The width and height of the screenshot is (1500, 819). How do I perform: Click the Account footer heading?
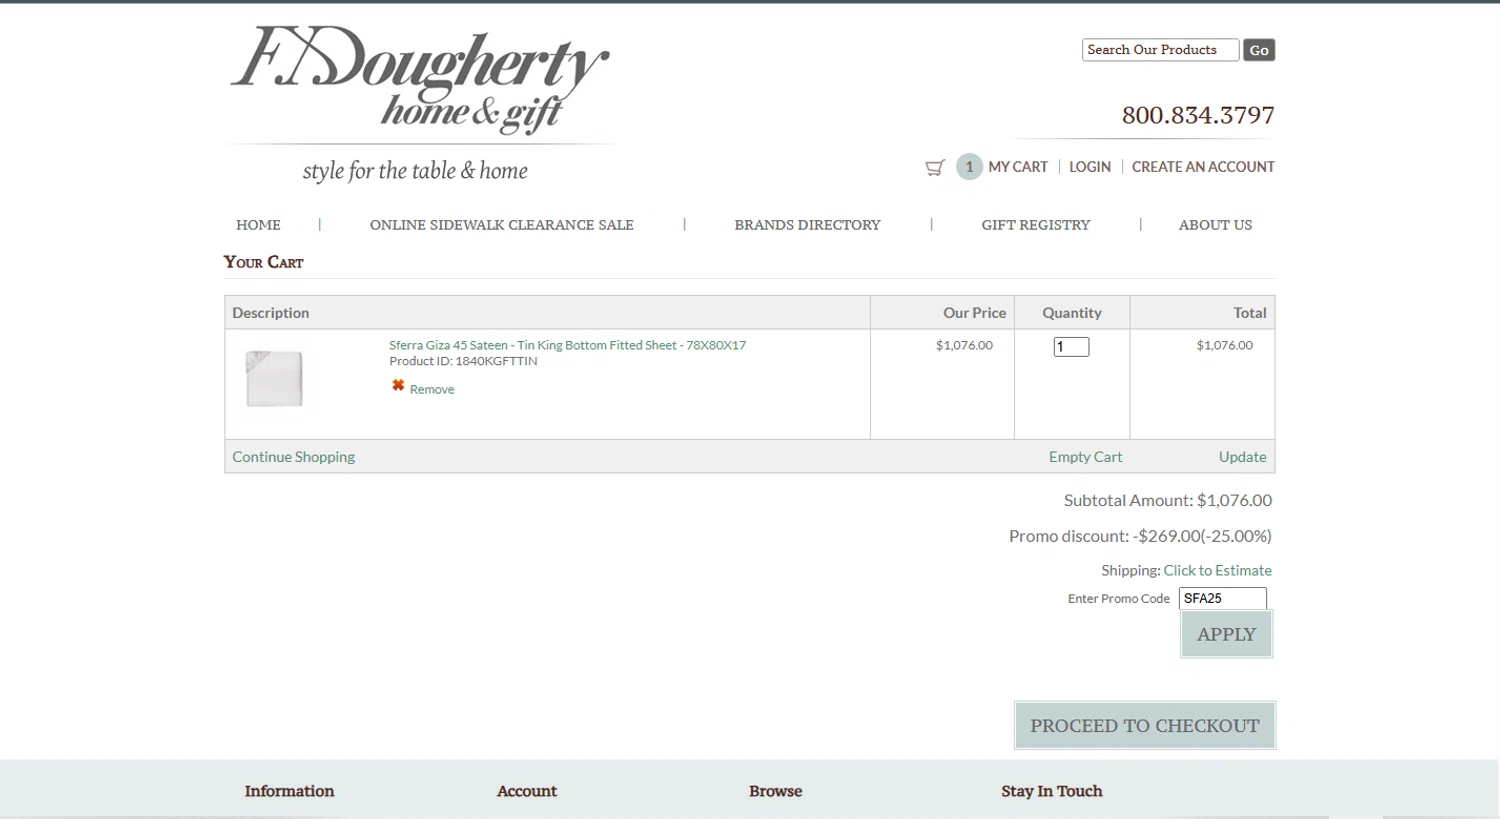(527, 791)
